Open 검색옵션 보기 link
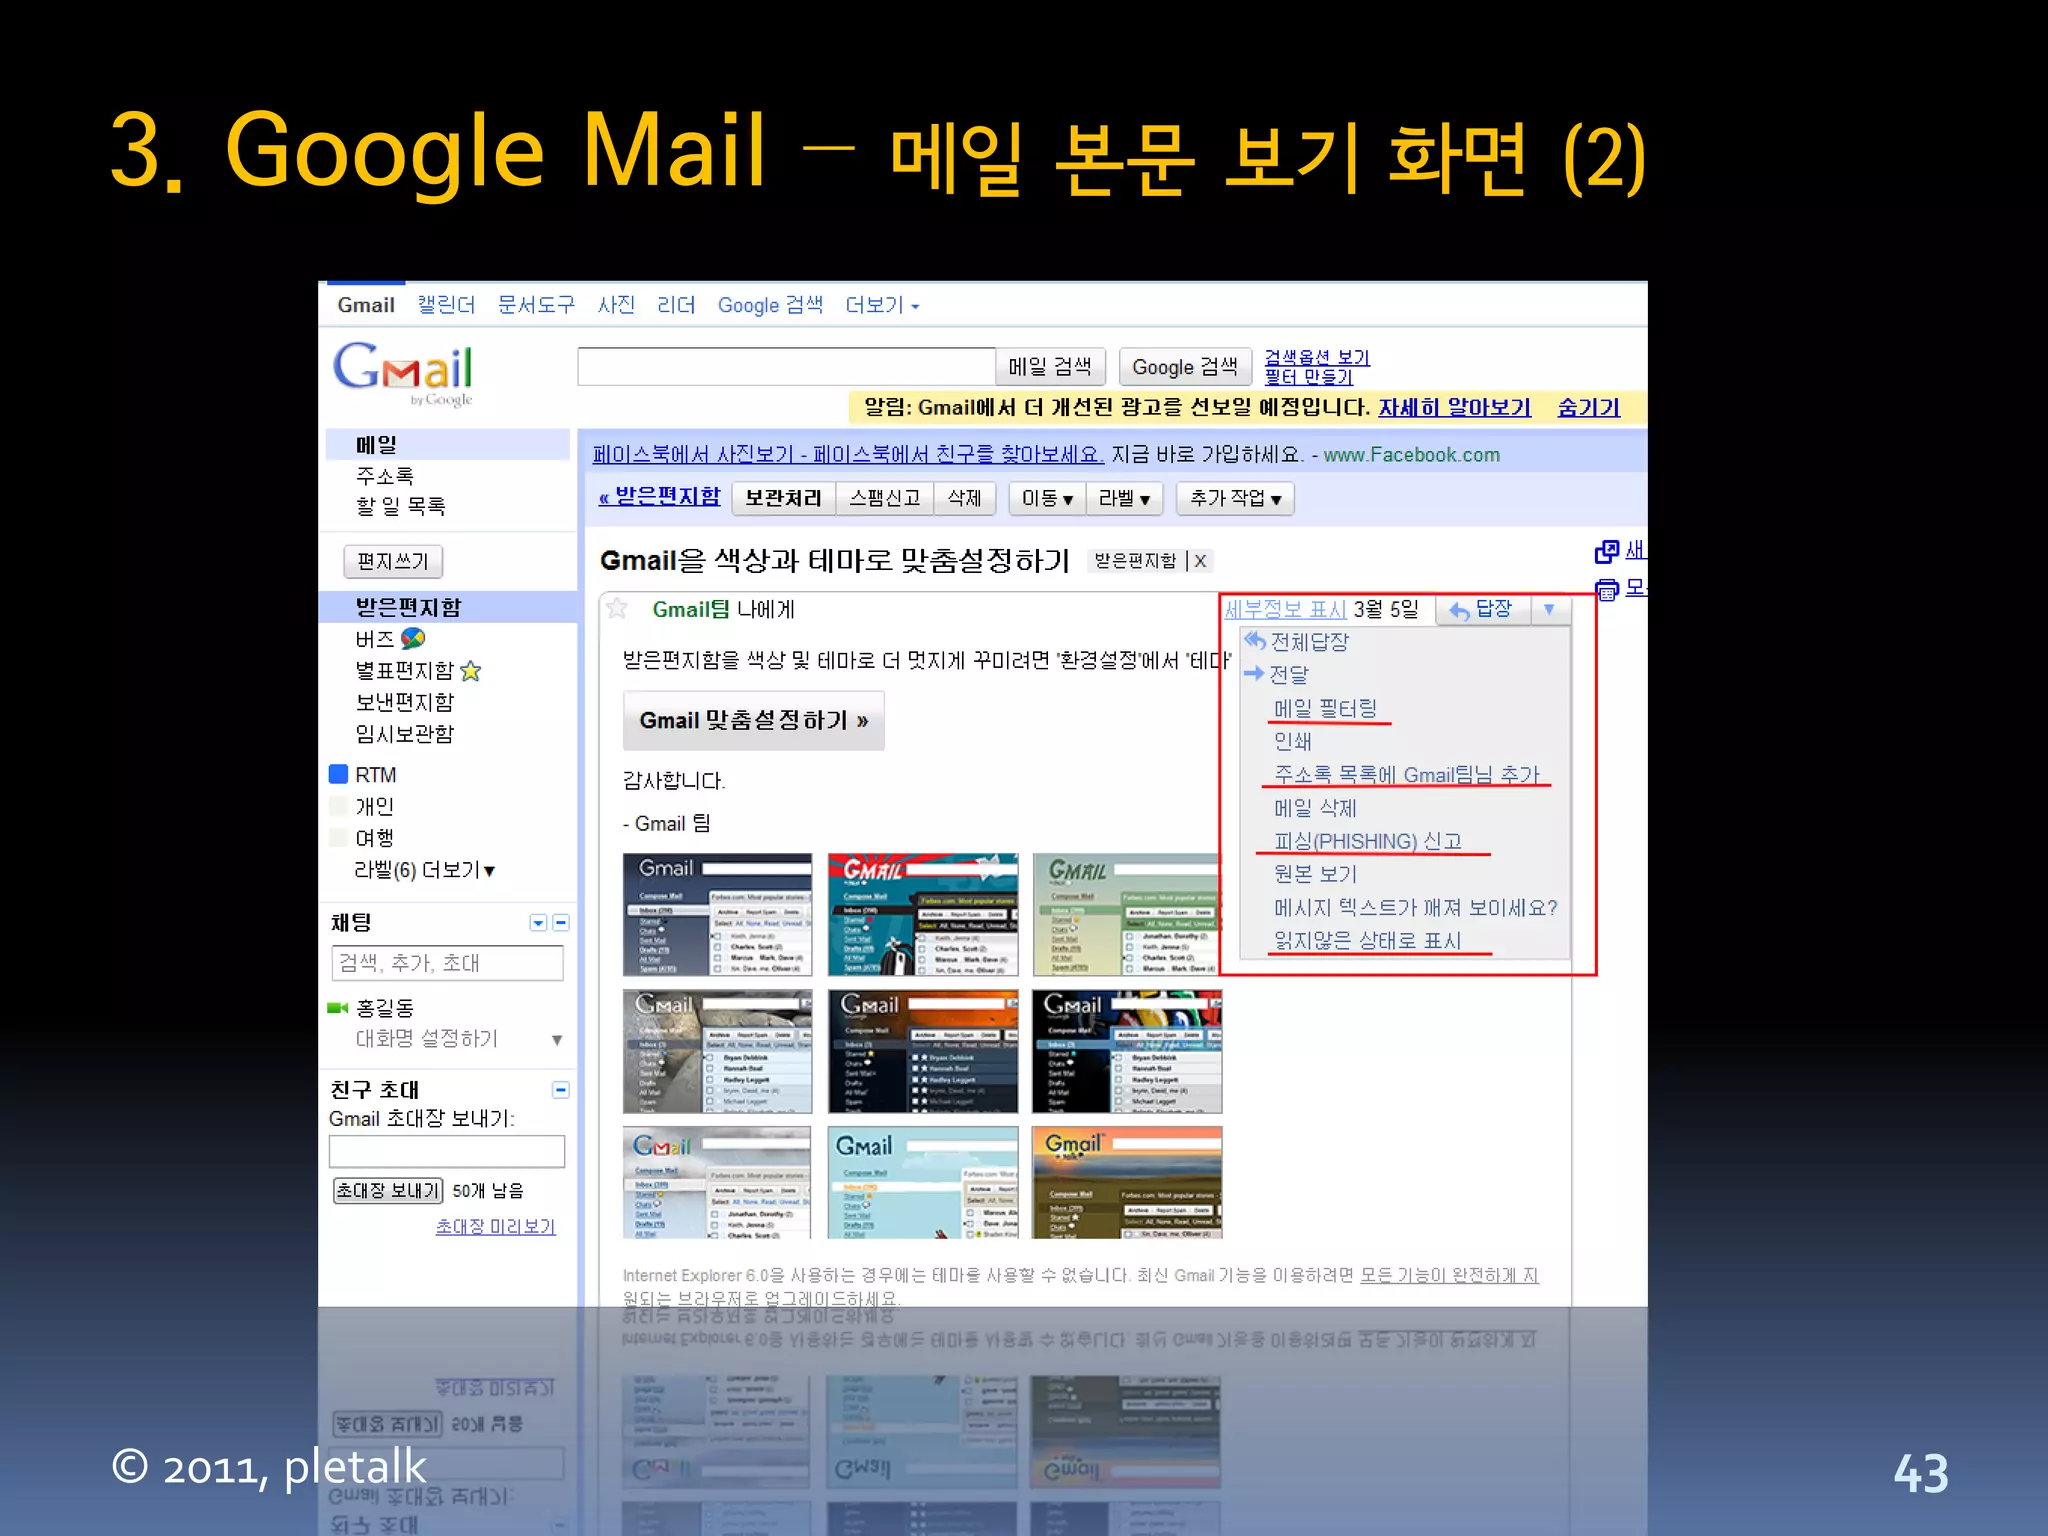 click(1317, 357)
